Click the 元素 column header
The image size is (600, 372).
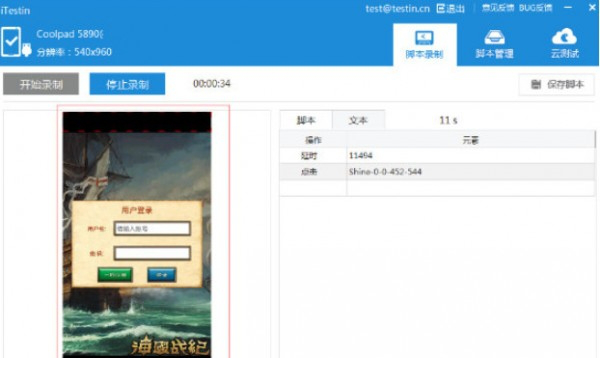471,140
